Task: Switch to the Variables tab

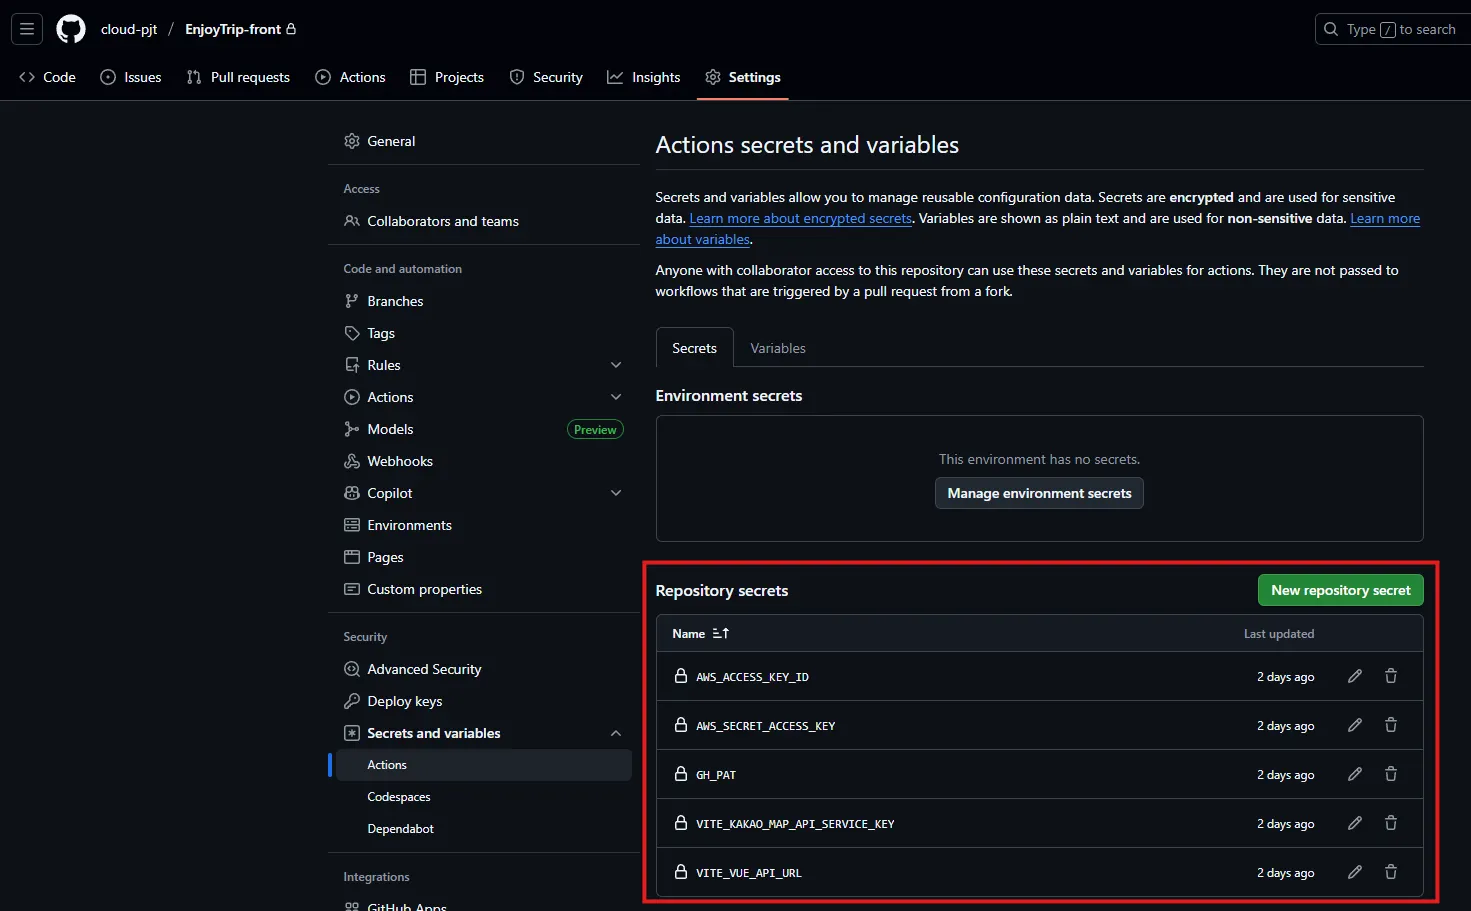Action: [x=777, y=348]
